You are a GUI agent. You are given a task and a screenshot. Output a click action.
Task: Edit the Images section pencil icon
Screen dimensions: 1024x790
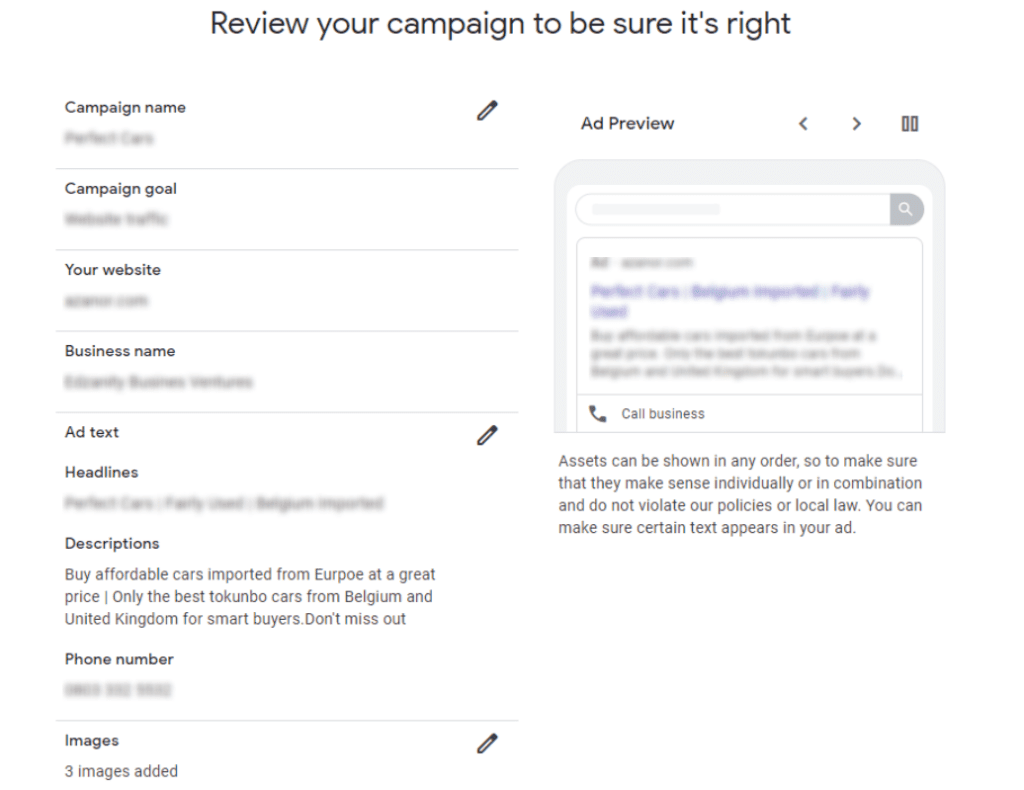point(487,743)
